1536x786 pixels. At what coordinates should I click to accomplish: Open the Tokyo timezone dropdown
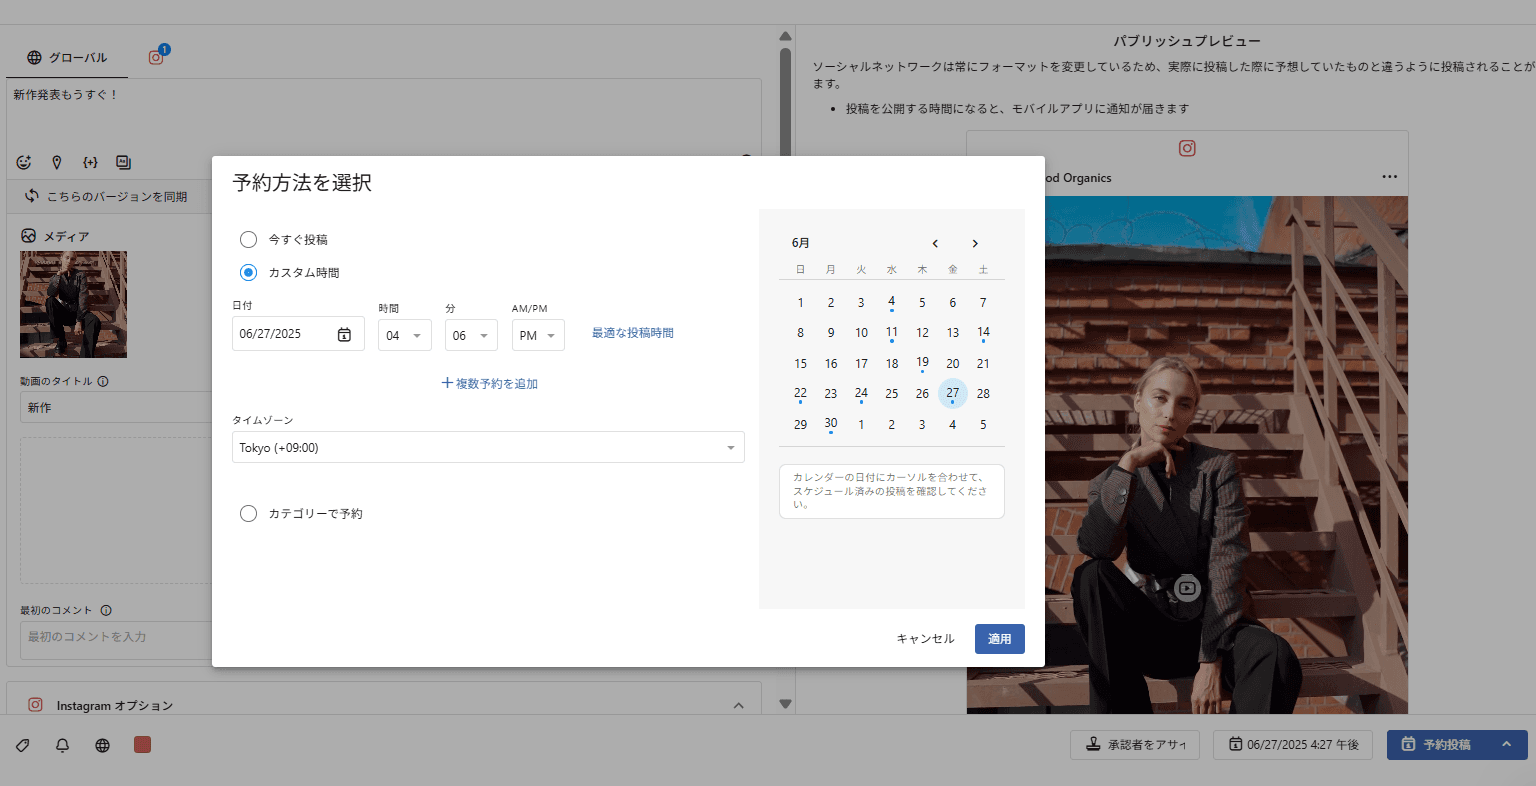[488, 448]
